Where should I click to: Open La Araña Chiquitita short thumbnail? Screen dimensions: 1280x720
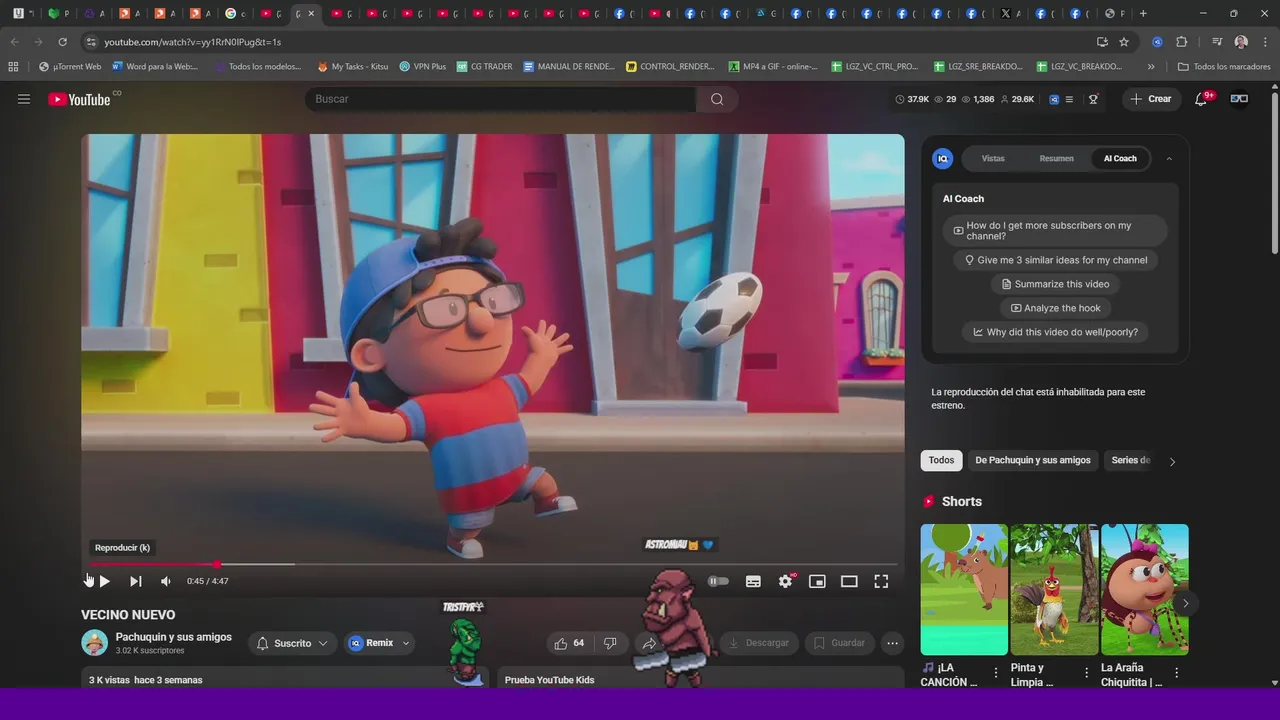point(1145,589)
